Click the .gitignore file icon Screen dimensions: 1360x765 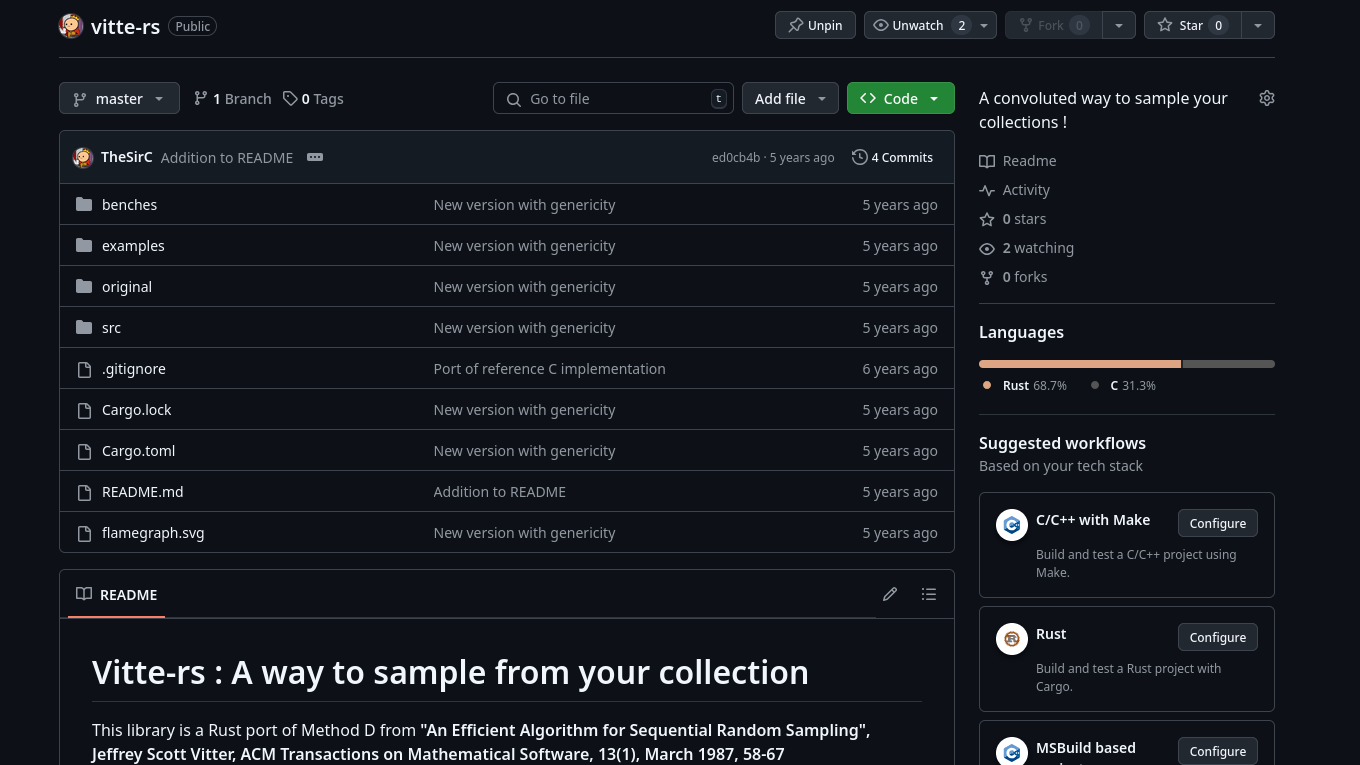click(84, 369)
